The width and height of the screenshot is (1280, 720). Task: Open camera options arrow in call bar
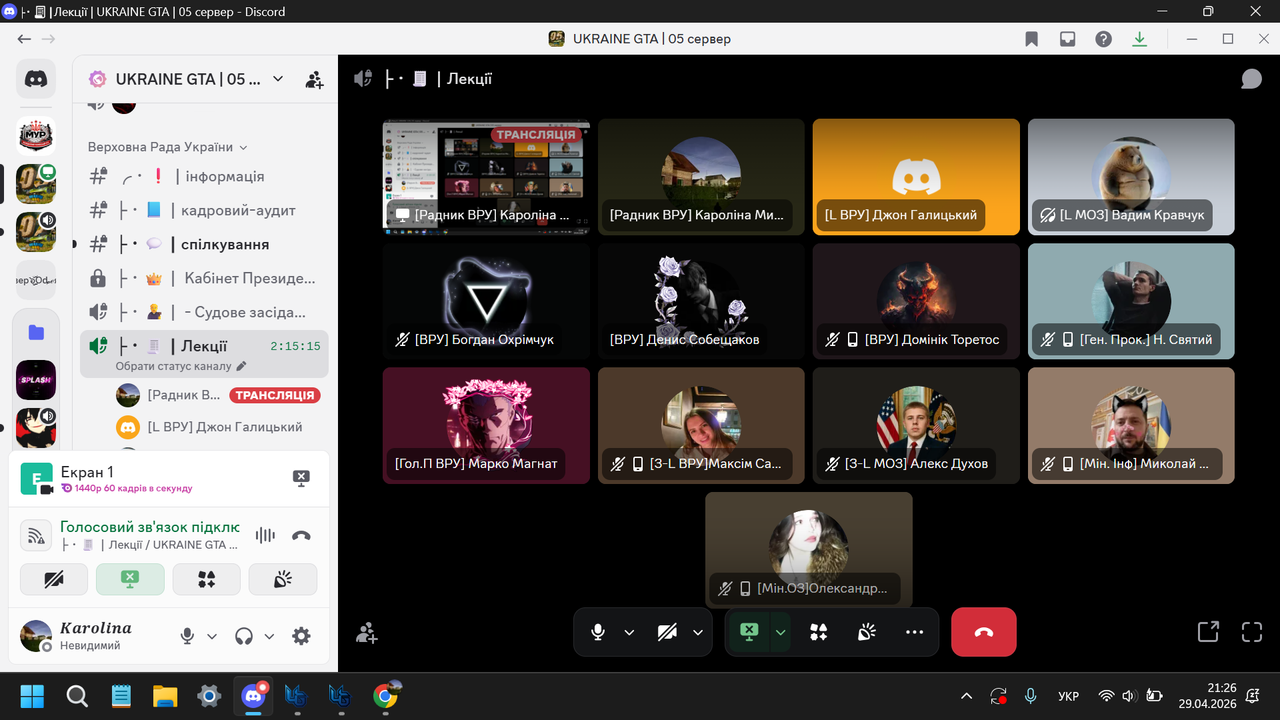pos(698,632)
